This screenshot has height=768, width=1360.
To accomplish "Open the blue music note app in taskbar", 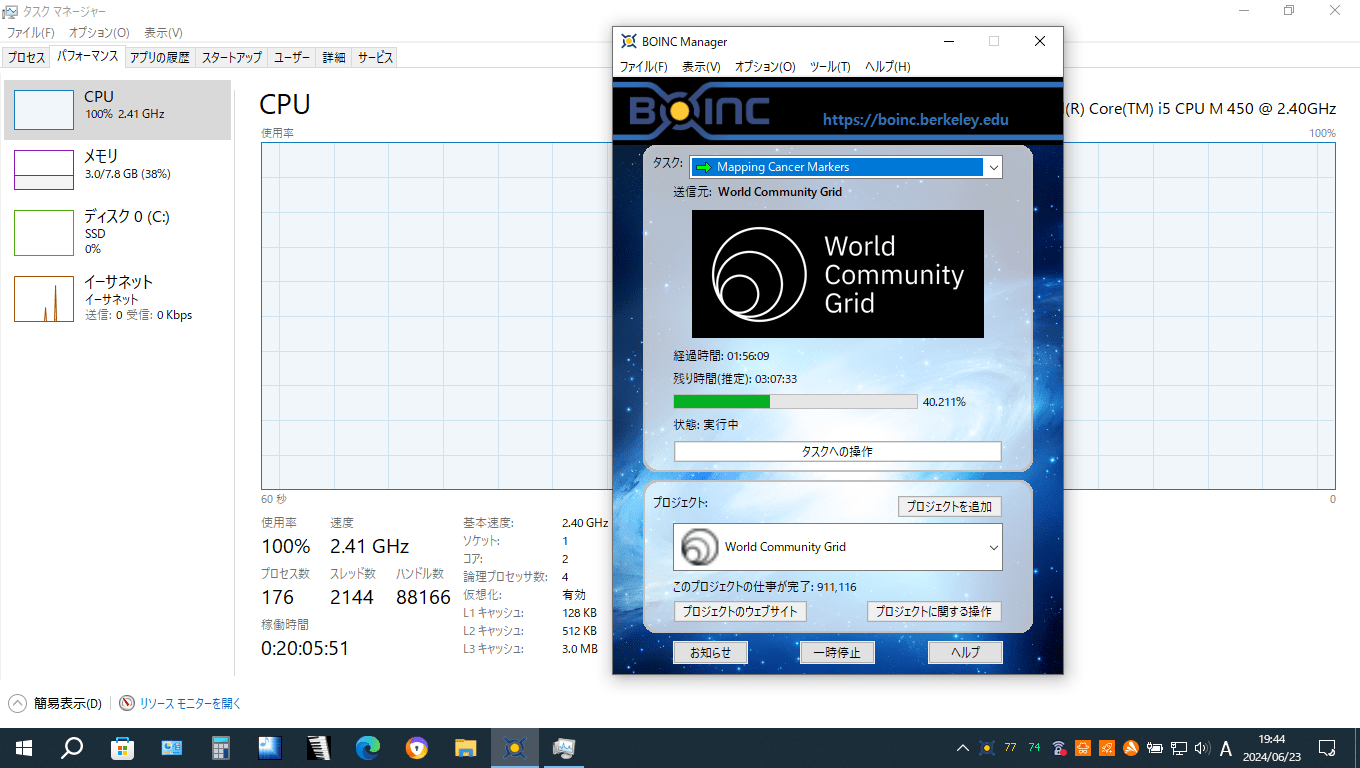I will tap(269, 747).
